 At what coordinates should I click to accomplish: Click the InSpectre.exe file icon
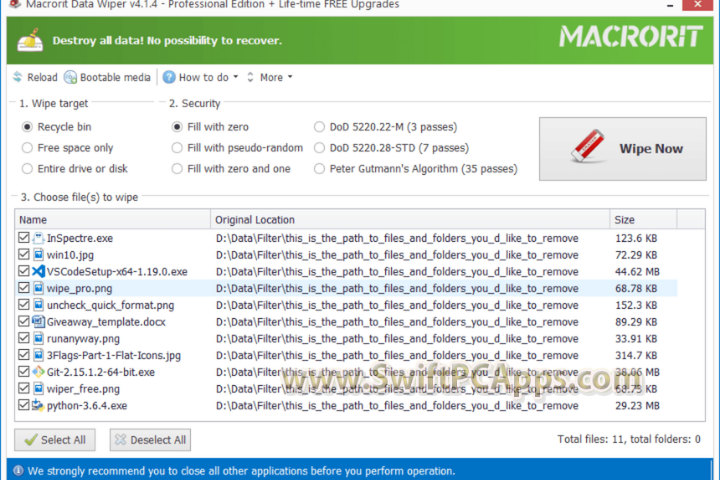point(39,238)
